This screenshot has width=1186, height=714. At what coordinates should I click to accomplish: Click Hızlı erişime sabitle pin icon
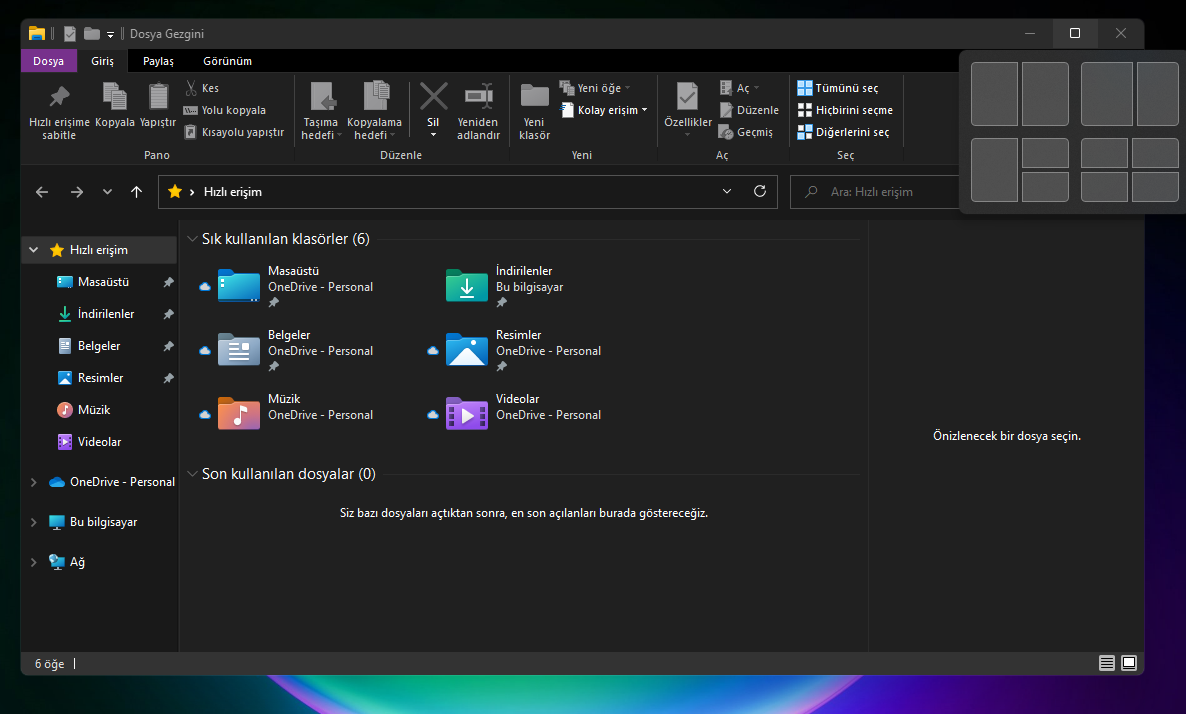[59, 98]
